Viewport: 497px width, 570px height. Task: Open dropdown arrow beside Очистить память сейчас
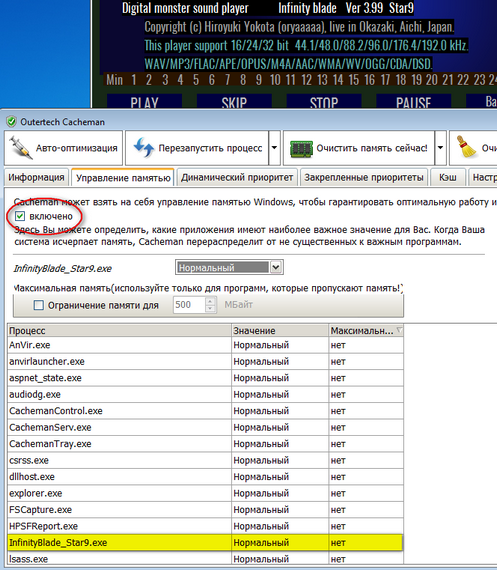click(440, 148)
